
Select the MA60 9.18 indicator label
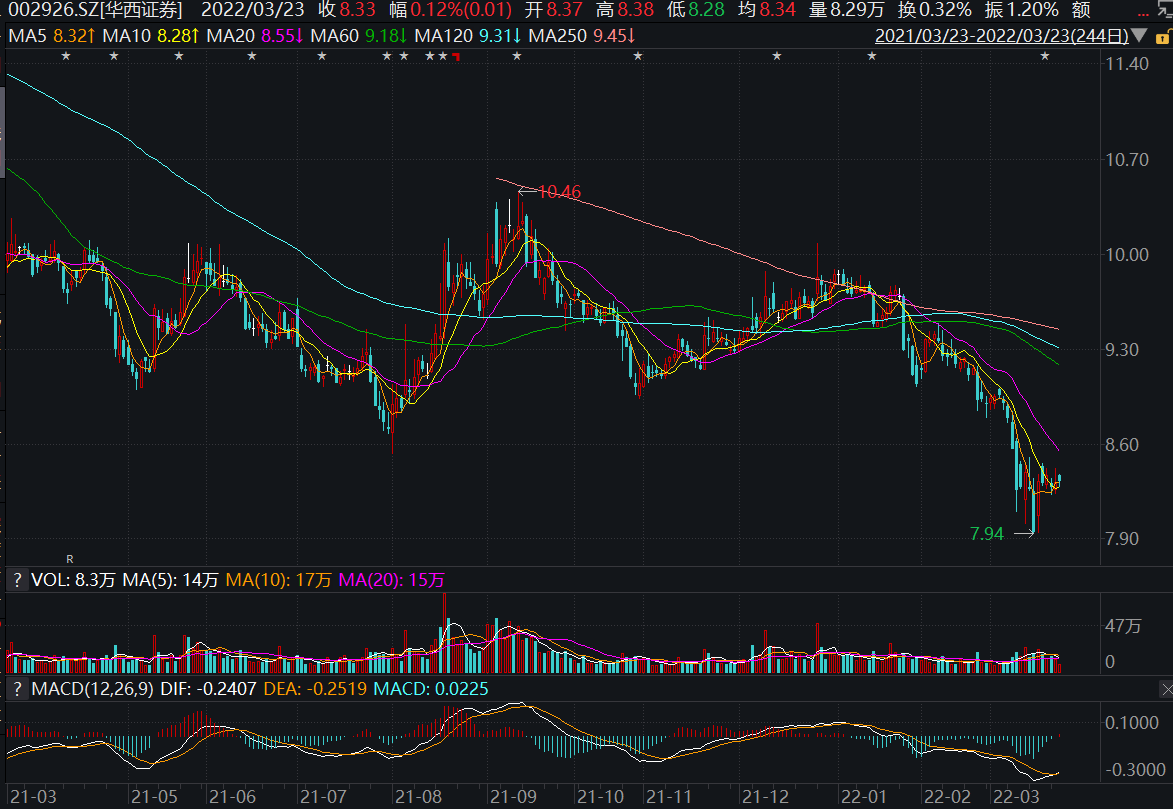coord(359,35)
